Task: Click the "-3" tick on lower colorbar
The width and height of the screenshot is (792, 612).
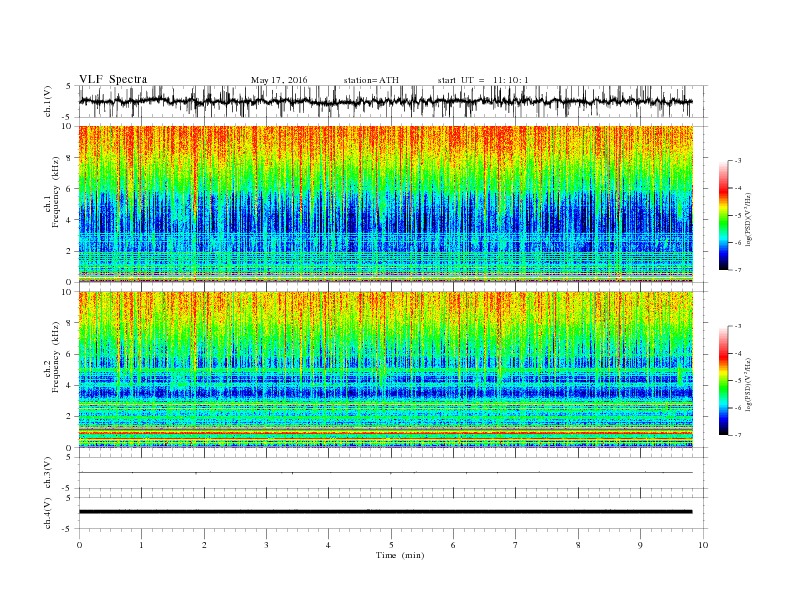Action: pos(738,326)
